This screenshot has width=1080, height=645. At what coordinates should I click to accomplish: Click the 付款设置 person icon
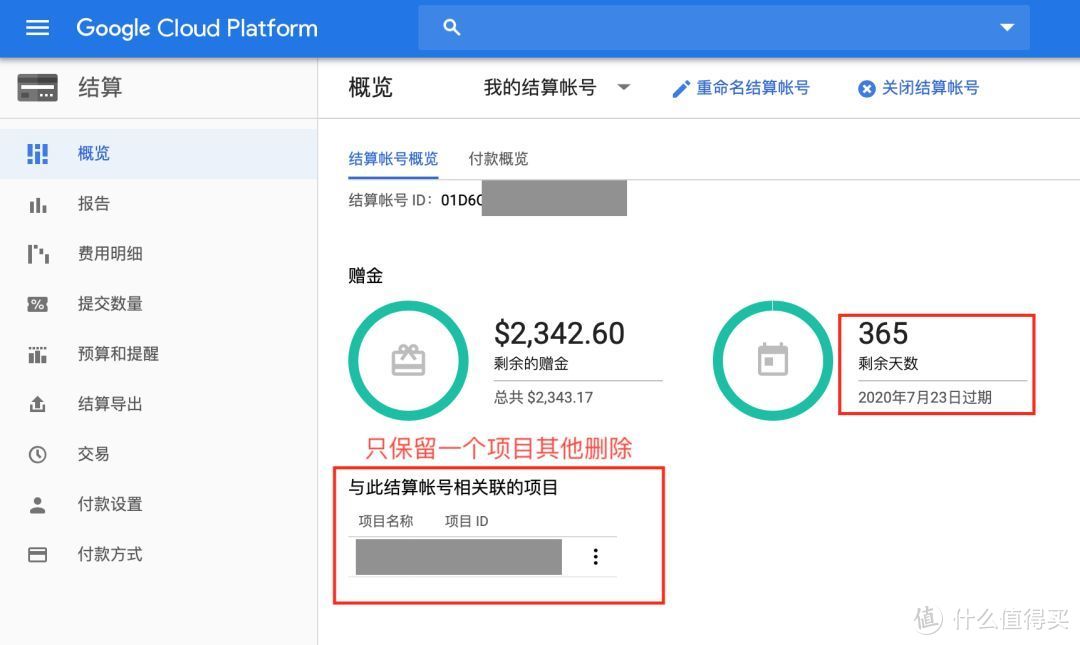click(x=37, y=504)
